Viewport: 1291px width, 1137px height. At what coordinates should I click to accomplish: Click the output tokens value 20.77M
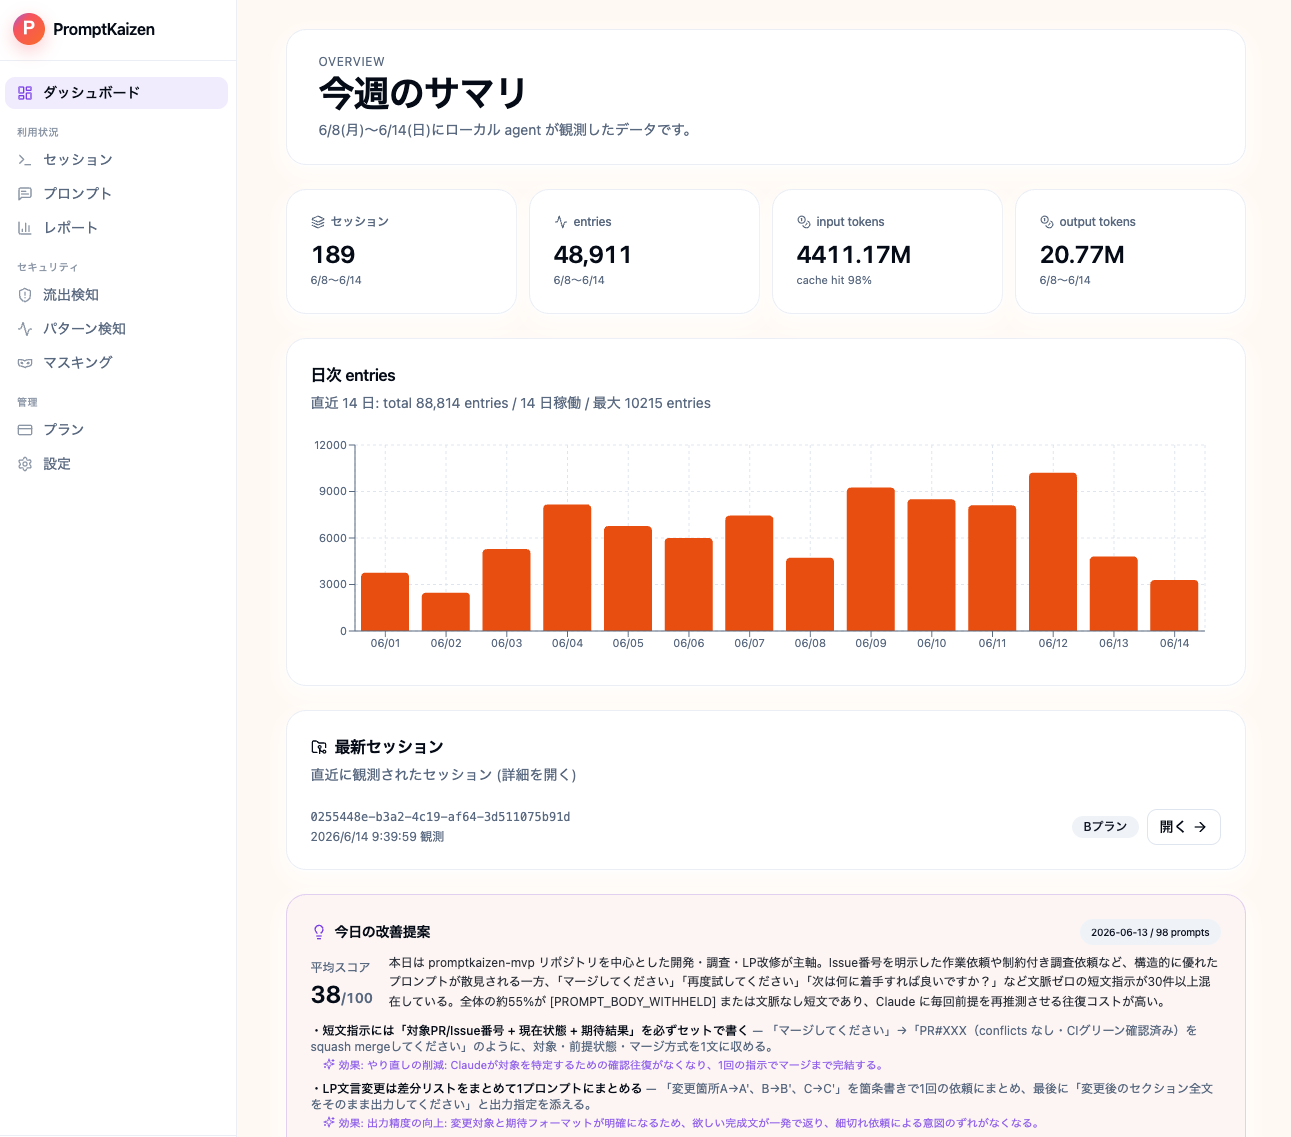pos(1082,255)
